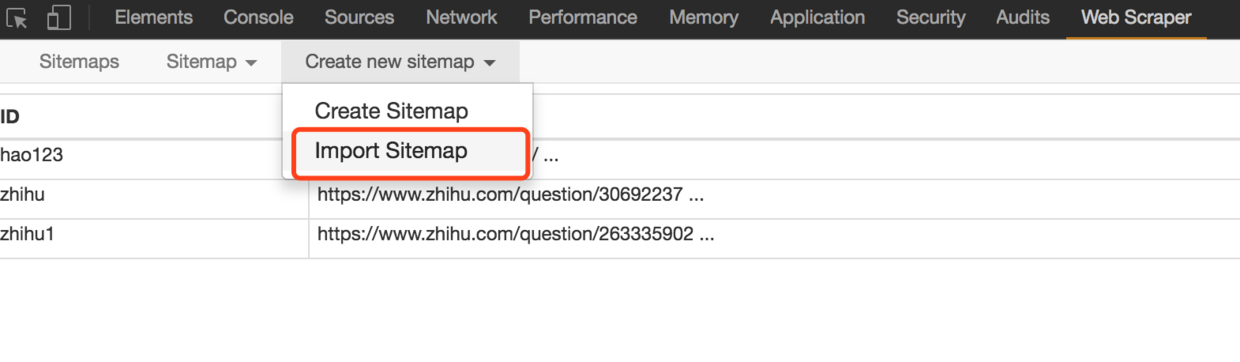Image resolution: width=1240 pixels, height=362 pixels.
Task: Go to the Network tab
Action: coord(461,18)
